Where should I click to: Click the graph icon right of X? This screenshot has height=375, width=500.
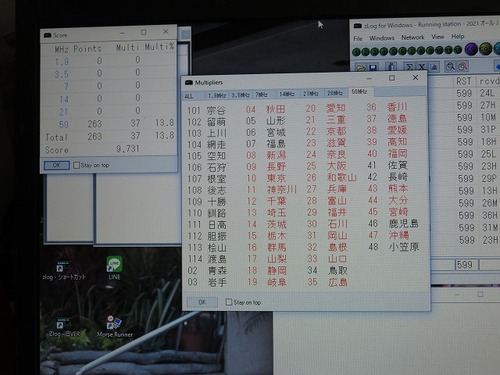tap(434, 67)
